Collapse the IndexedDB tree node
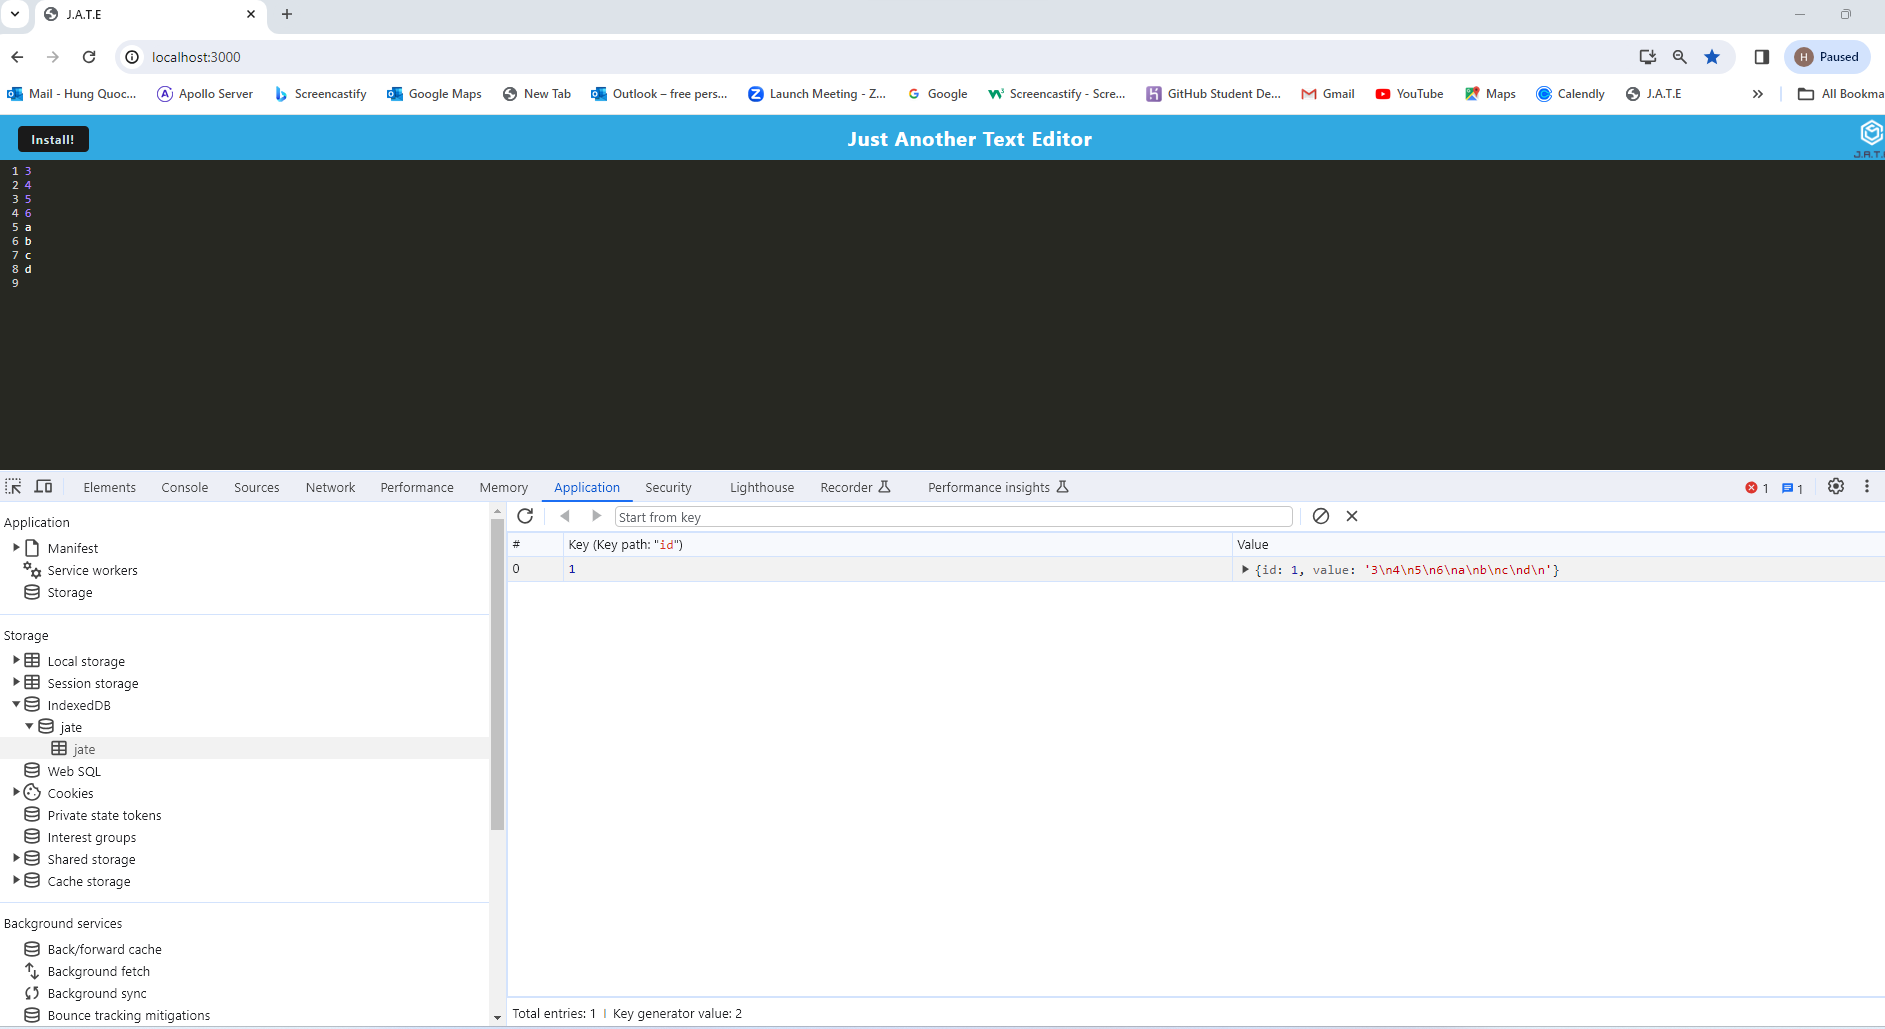The height and width of the screenshot is (1029, 1885). point(16,705)
